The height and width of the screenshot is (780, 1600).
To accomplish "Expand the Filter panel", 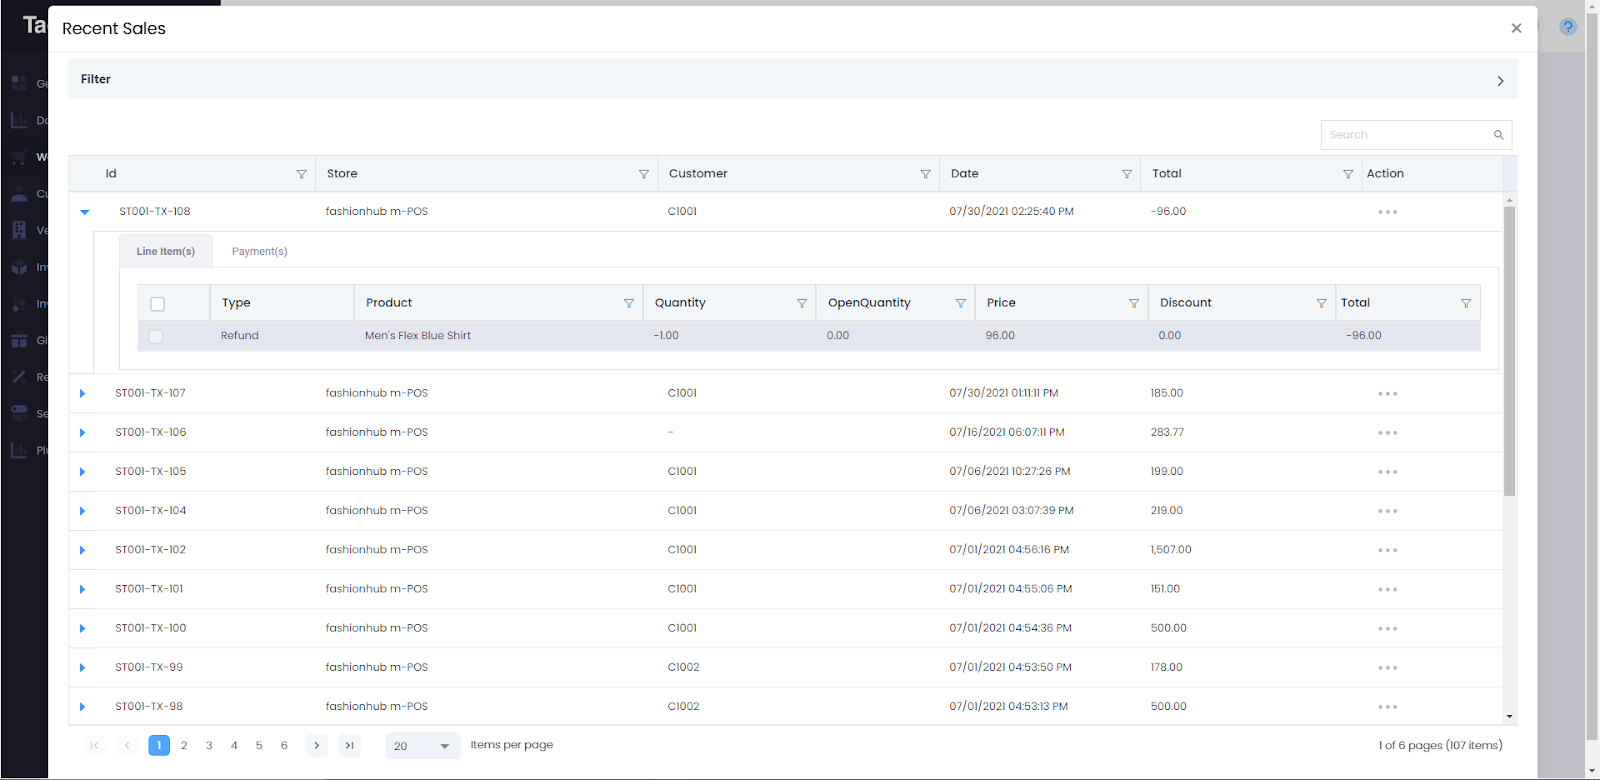I will [1499, 81].
